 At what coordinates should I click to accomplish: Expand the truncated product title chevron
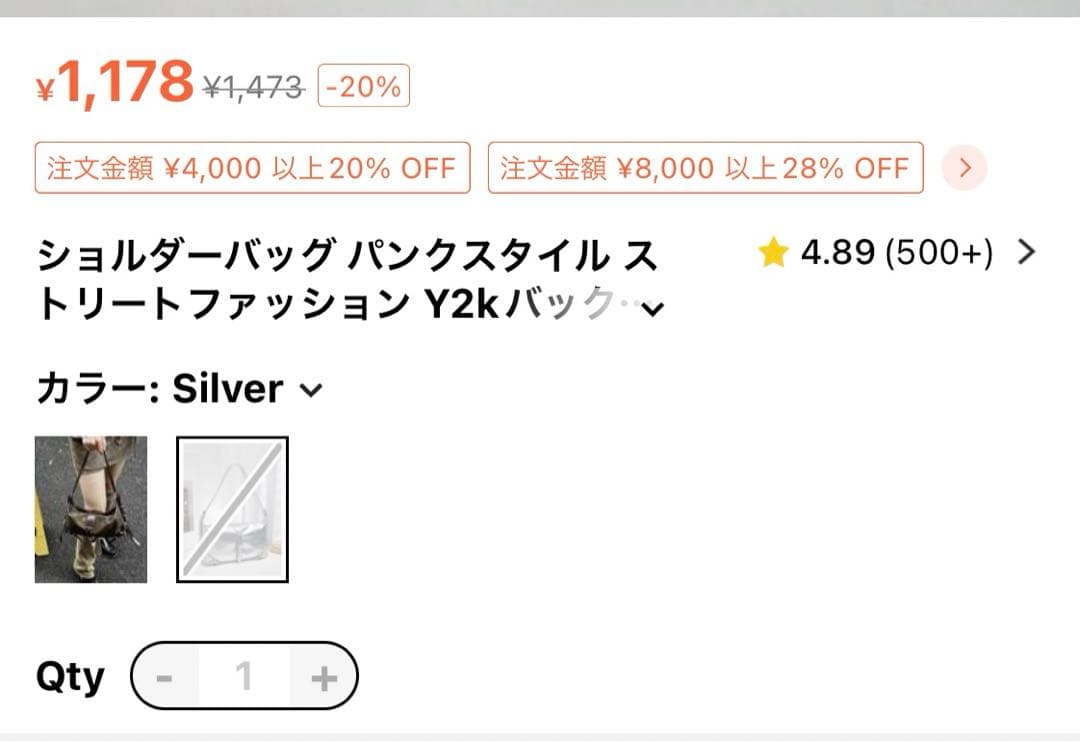pyautogui.click(x=652, y=309)
